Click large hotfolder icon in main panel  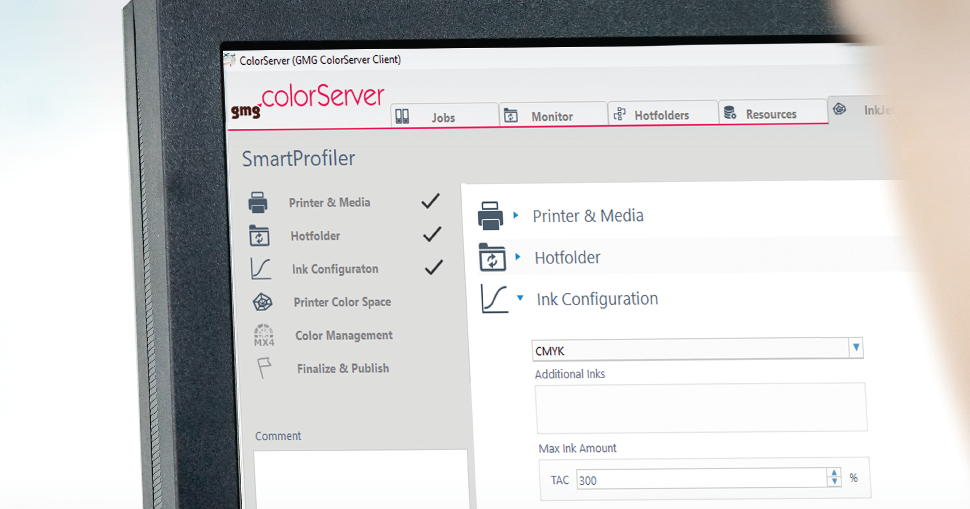tap(492, 257)
